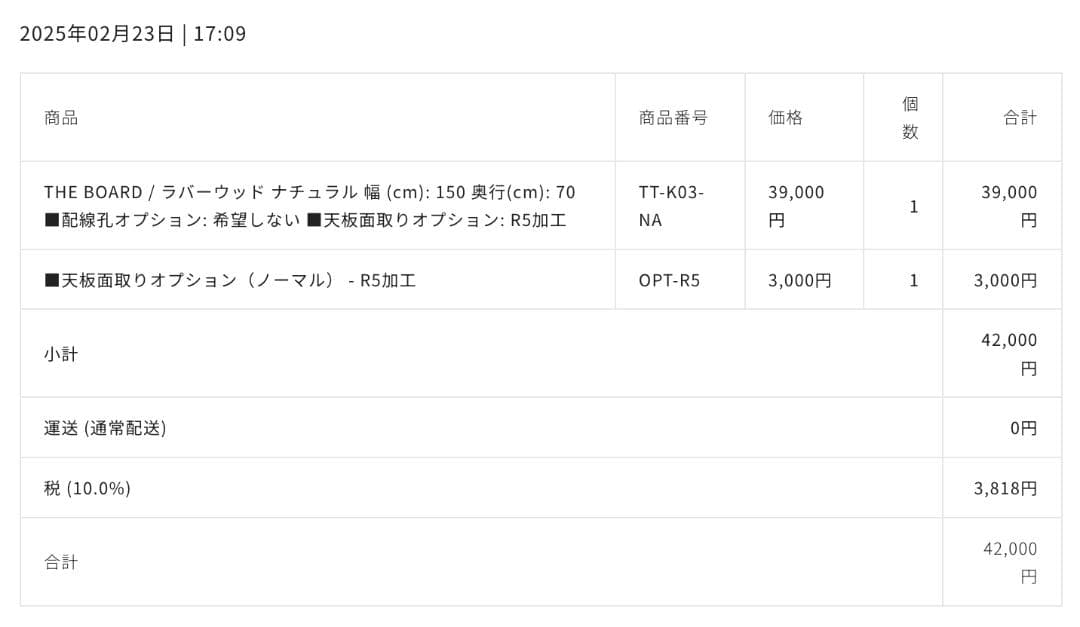The width and height of the screenshot is (1080, 627).
Task: Click the order date 2025年02月23日 text
Action: [x=97, y=34]
